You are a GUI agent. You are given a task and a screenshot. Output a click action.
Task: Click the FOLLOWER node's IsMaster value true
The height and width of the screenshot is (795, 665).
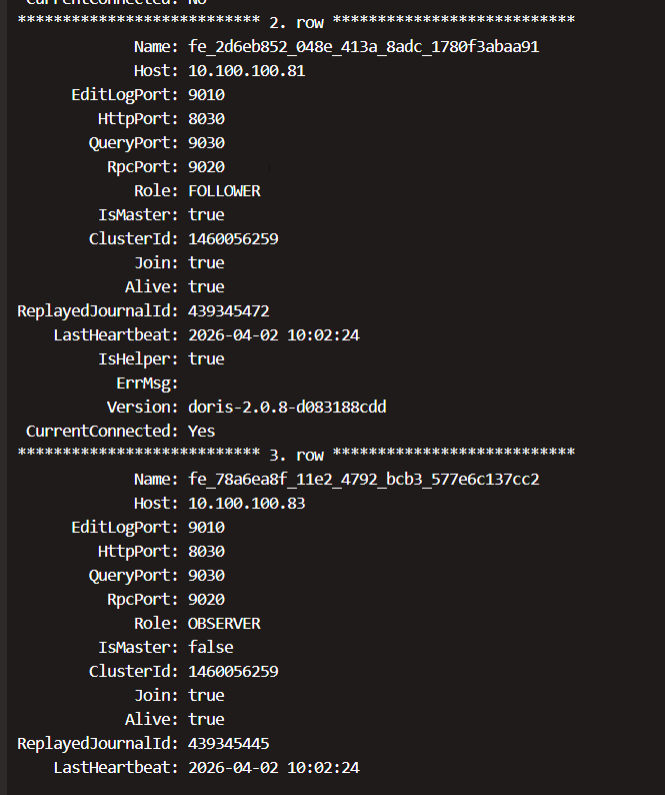tap(206, 215)
